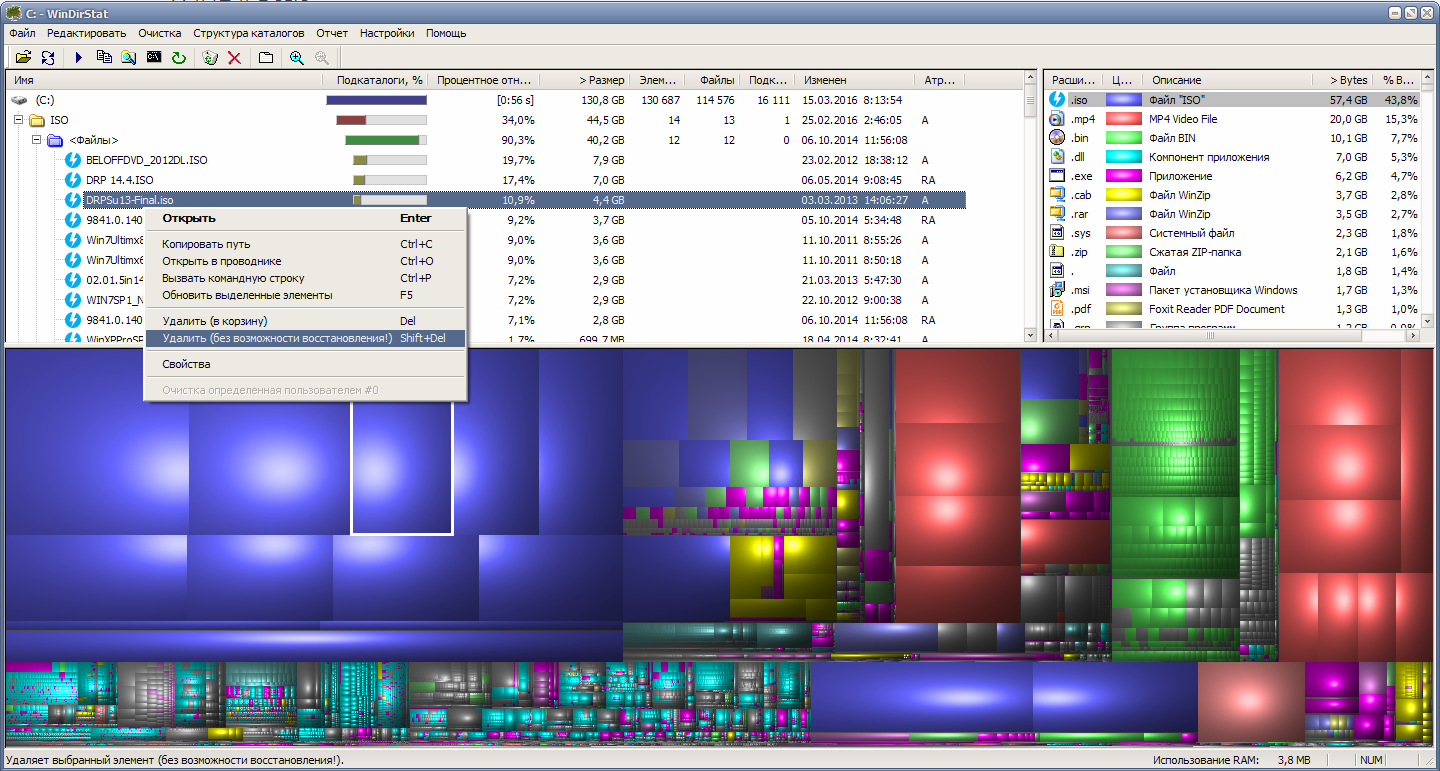Sort by the '> Размер' column header
The height and width of the screenshot is (771, 1440).
pyautogui.click(x=600, y=80)
